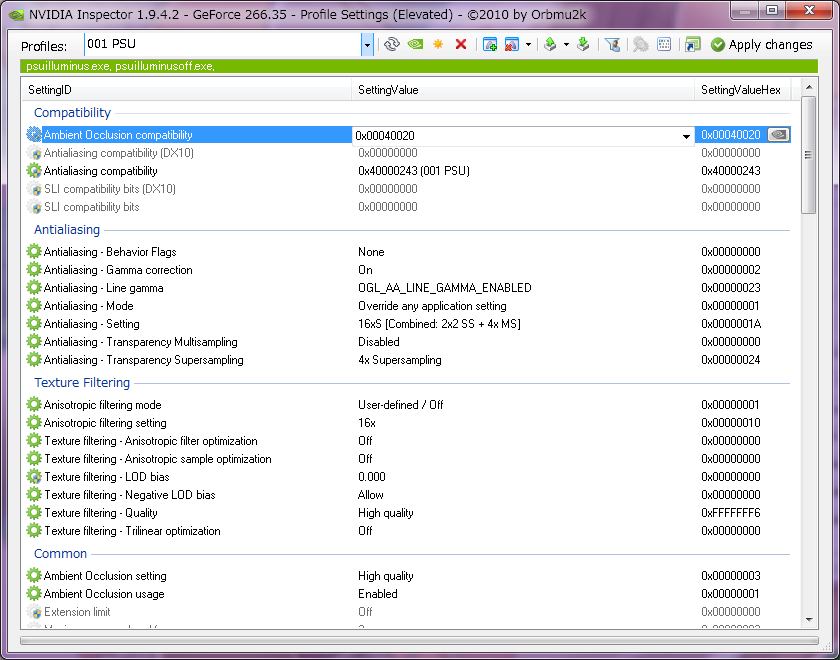Export the profile using the green up-arrow icon
This screenshot has height=660, width=840.
point(550,44)
